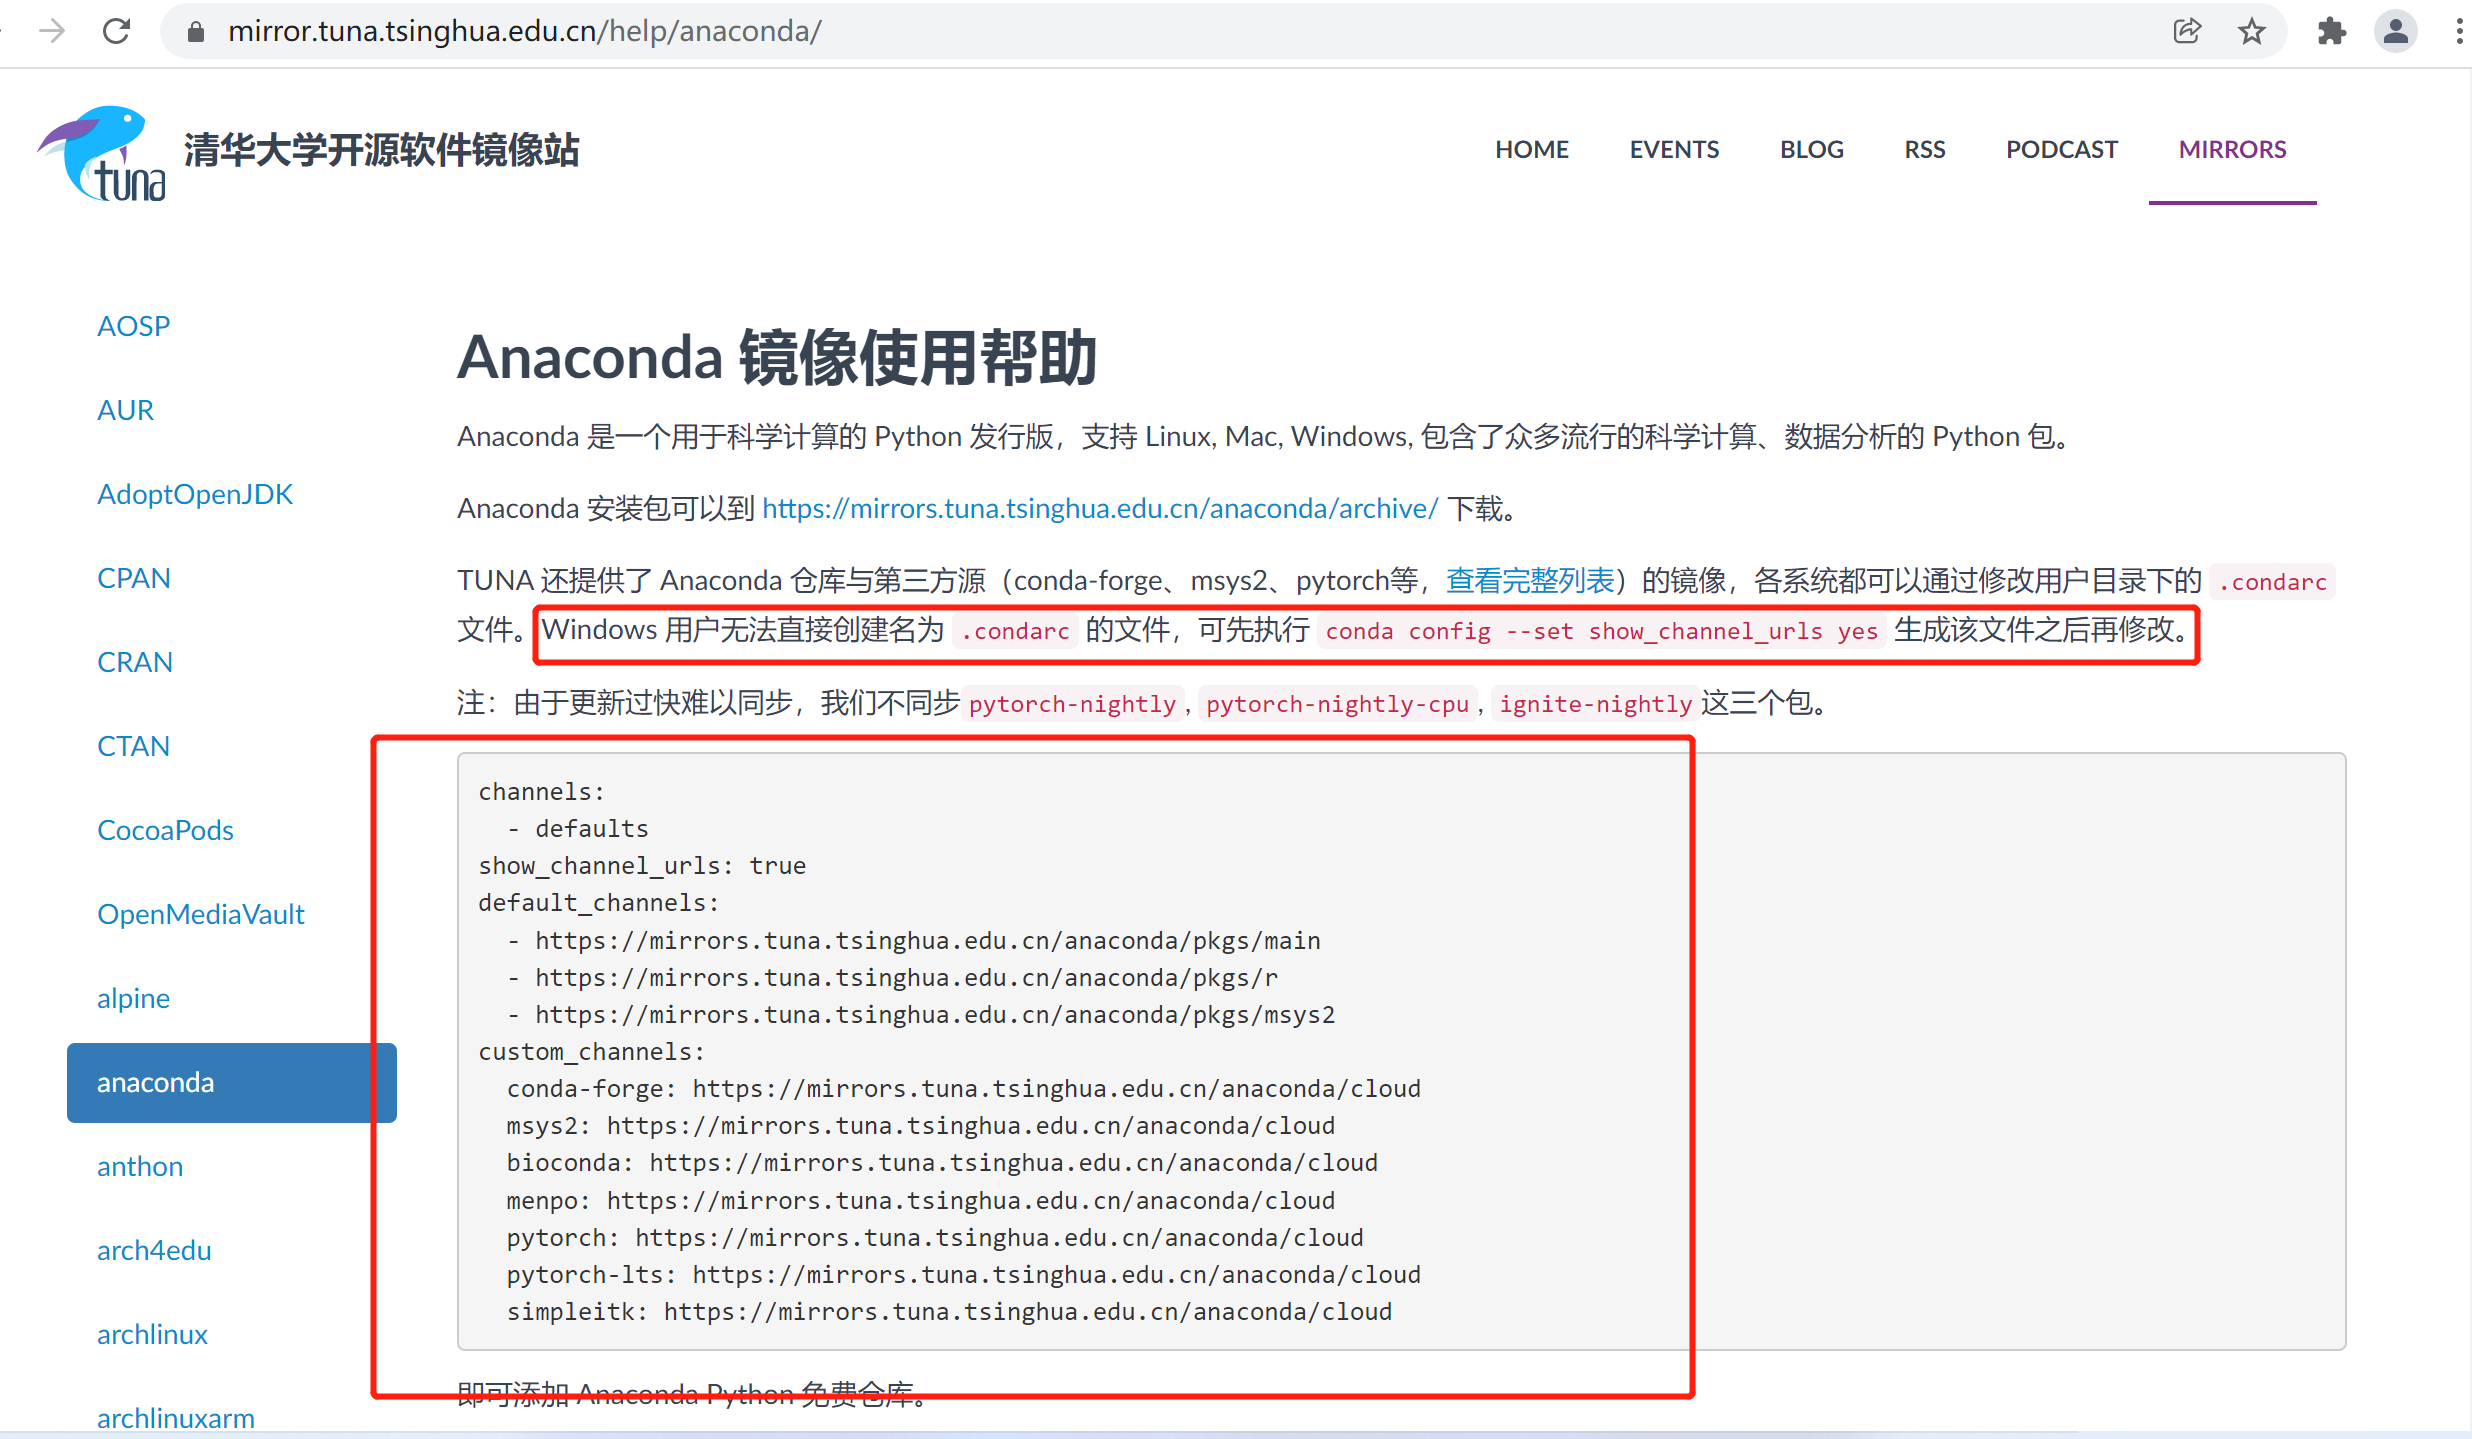The image size is (2472, 1439).
Task: Open the CRAN mirror help
Action: (x=134, y=661)
